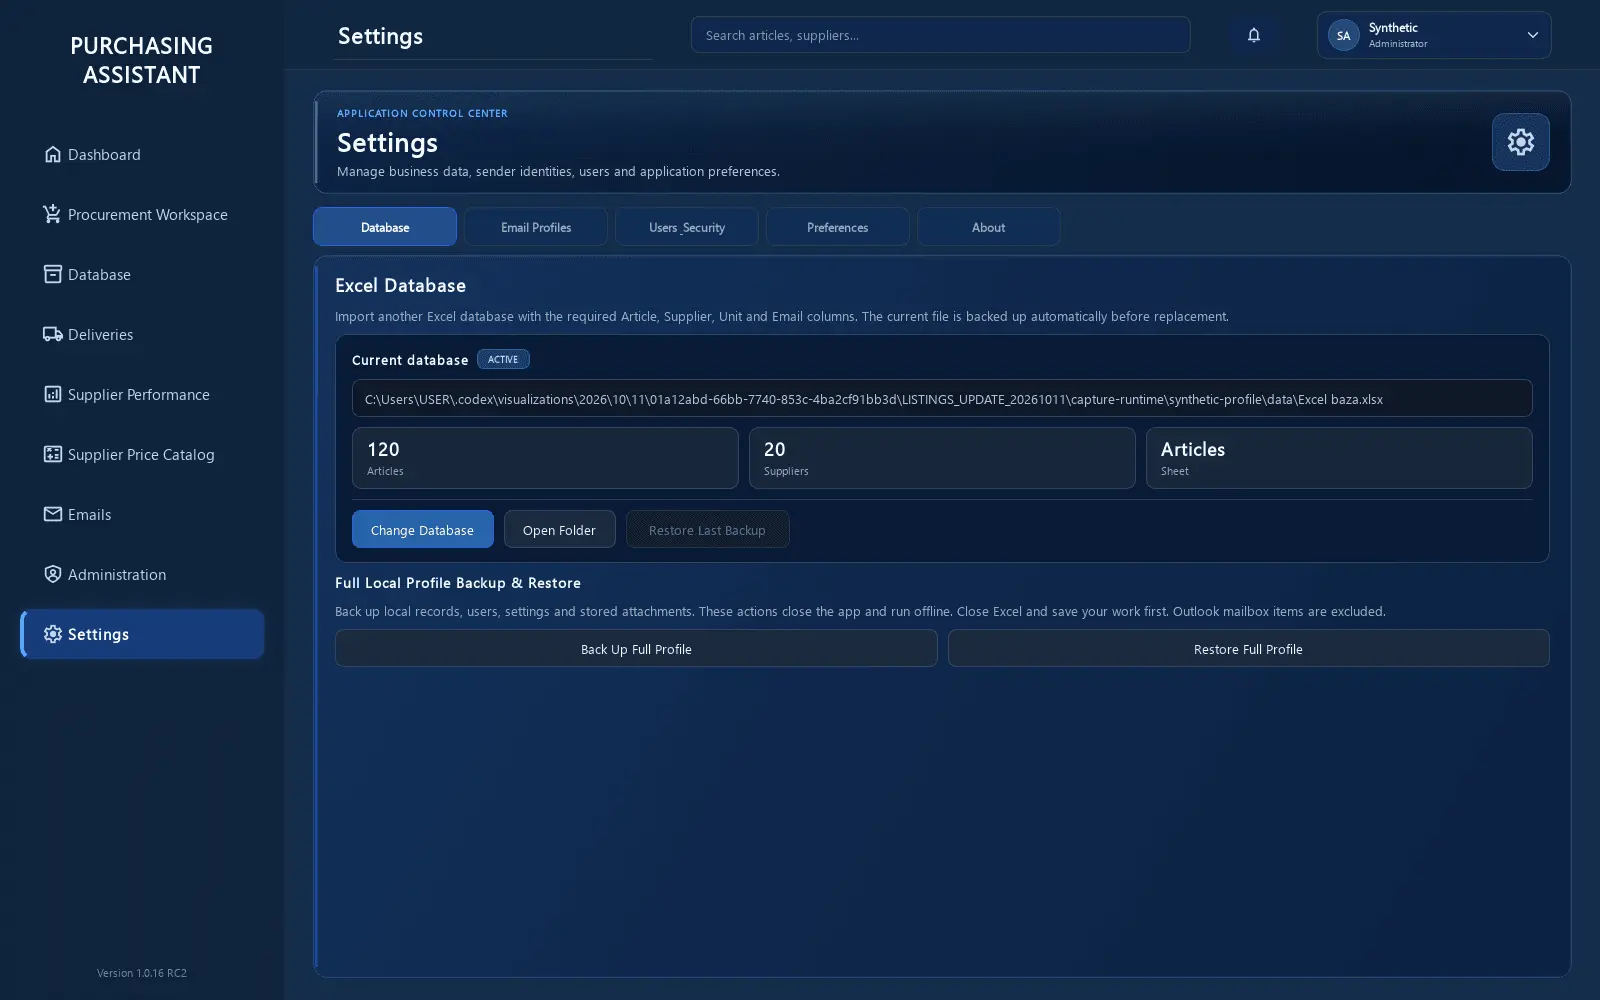Click the large gear icon in Settings header
This screenshot has height=1000, width=1600.
coord(1521,142)
